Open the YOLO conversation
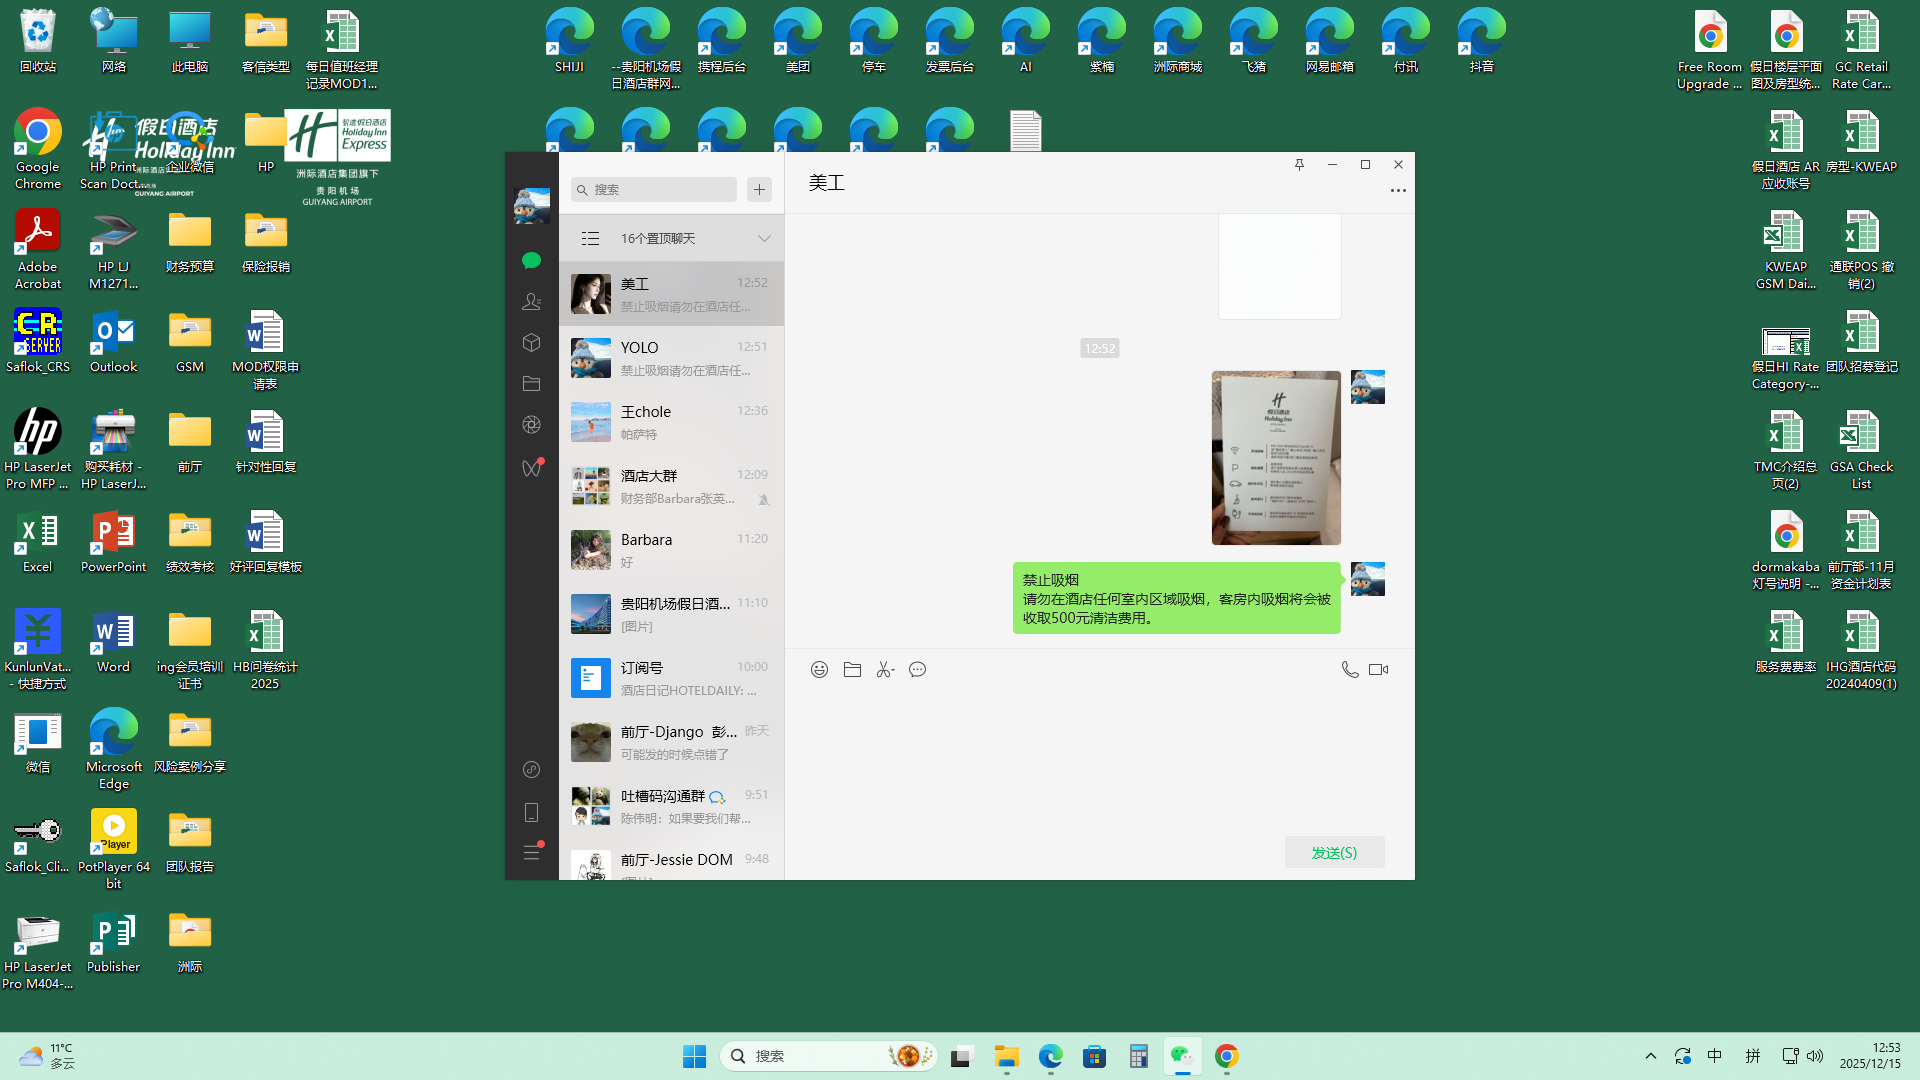The image size is (1920, 1080). [x=671, y=358]
